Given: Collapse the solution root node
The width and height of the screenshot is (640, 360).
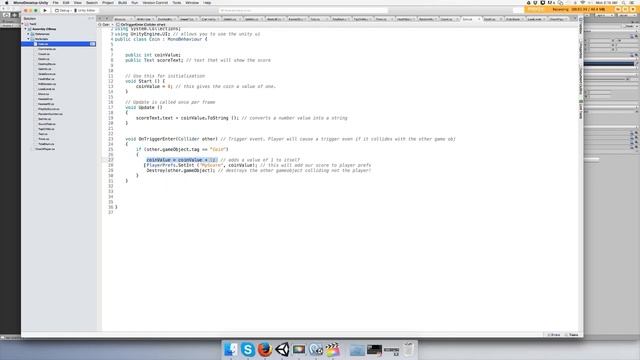Looking at the screenshot, I should coord(23,24).
